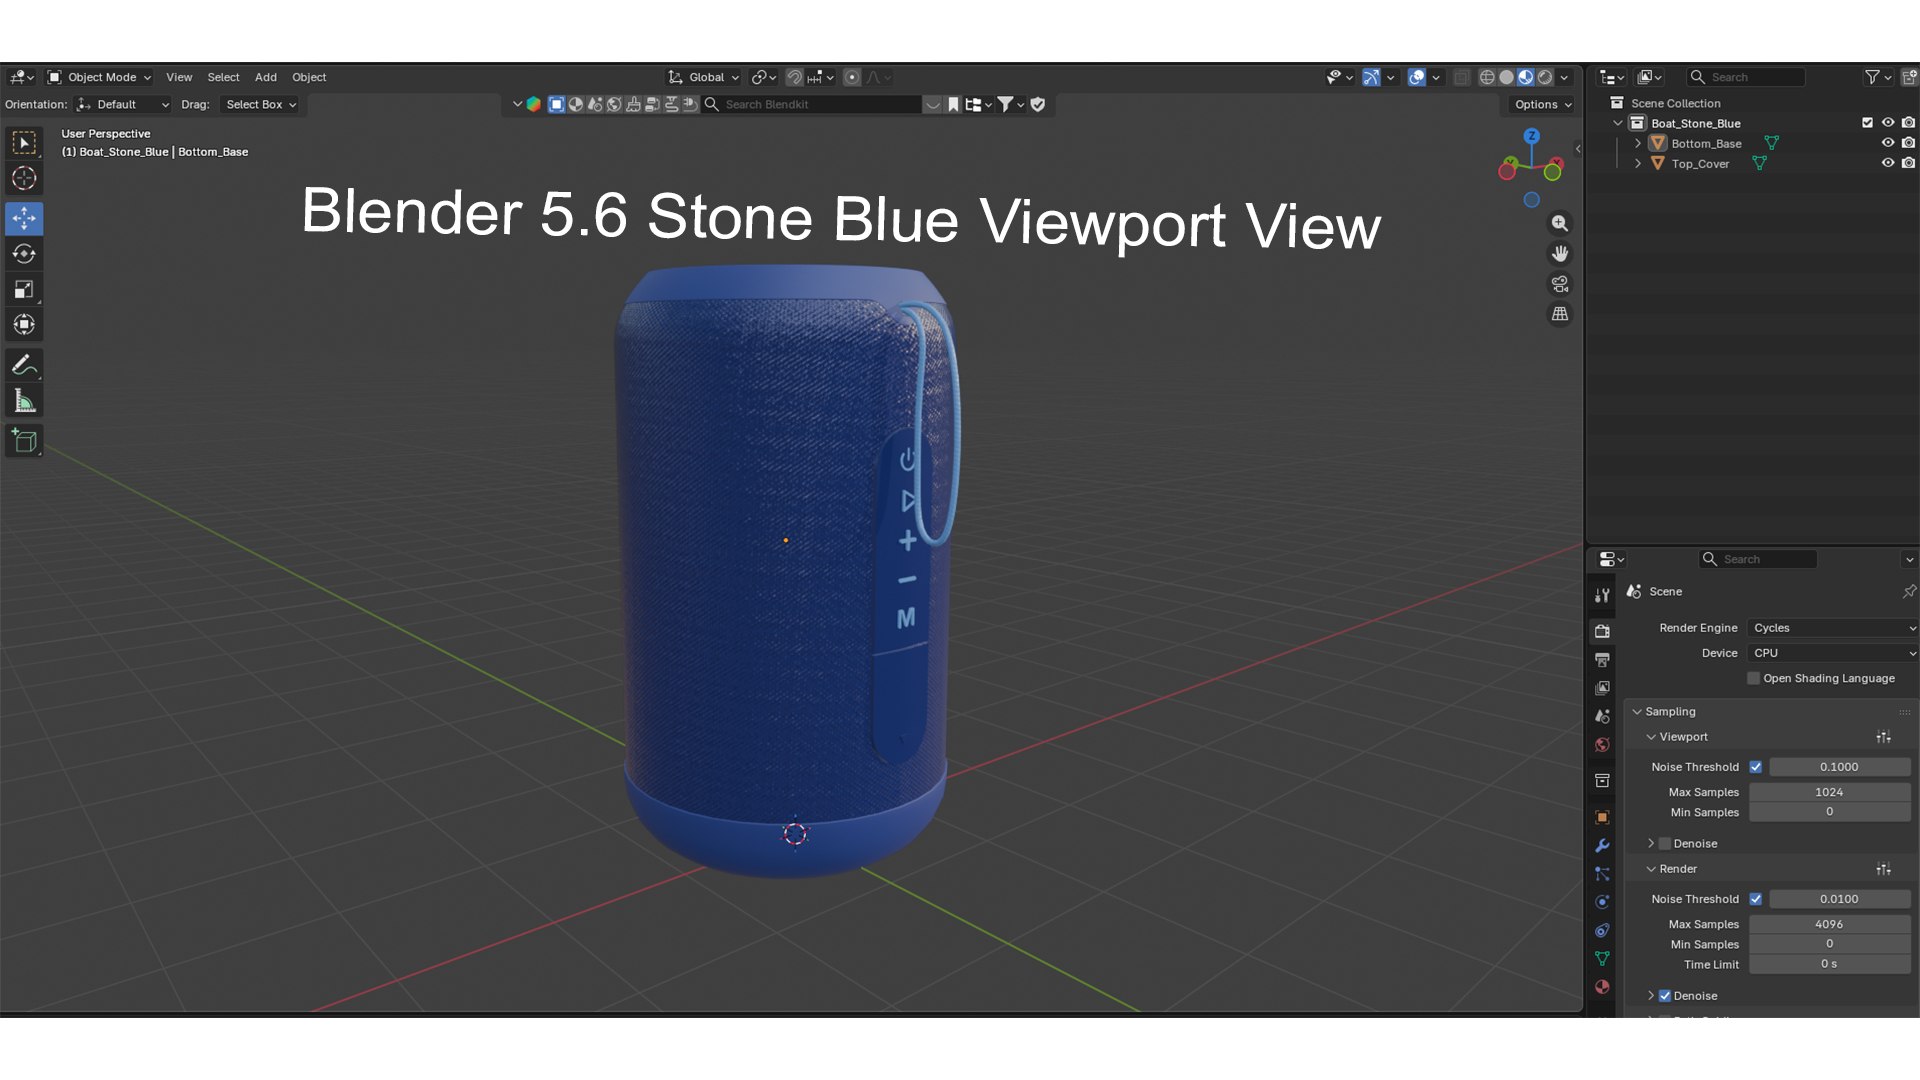Viewport: 1920px width, 1080px height.
Task: Open the Render Engine Cycles dropdown
Action: [1833, 628]
